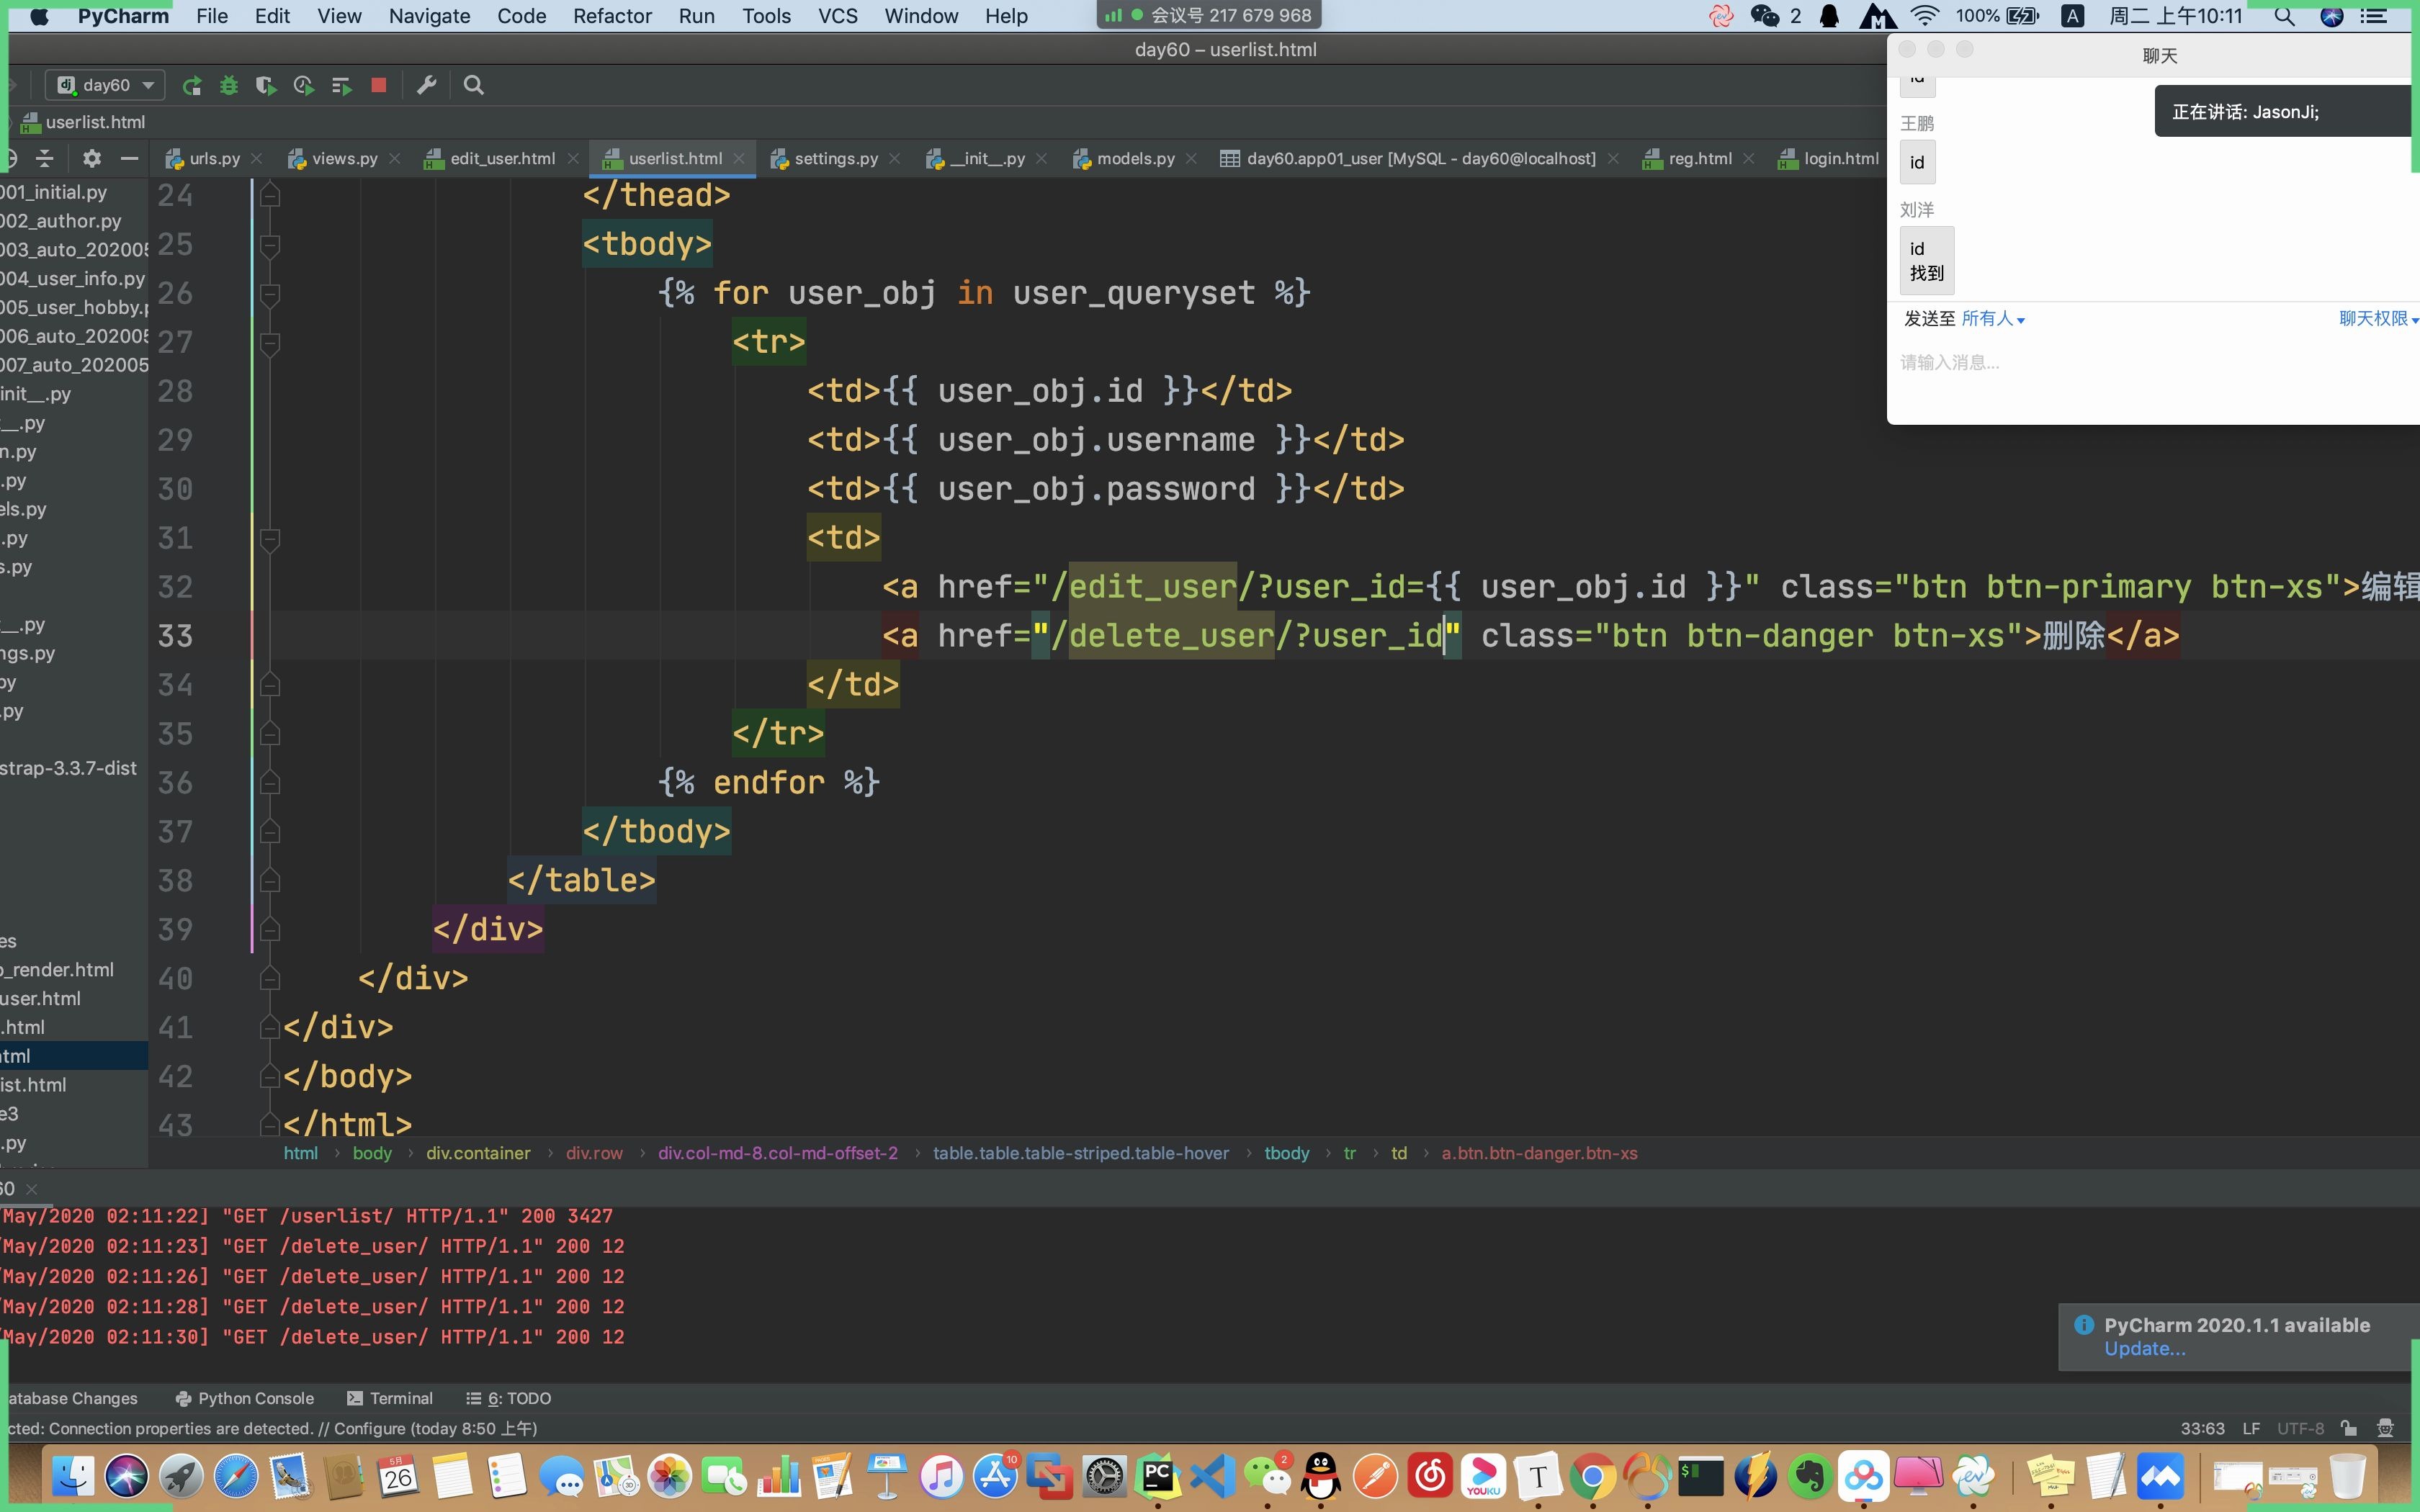The width and height of the screenshot is (2420, 1512).
Task: Click the green Debug bug icon
Action: (229, 86)
